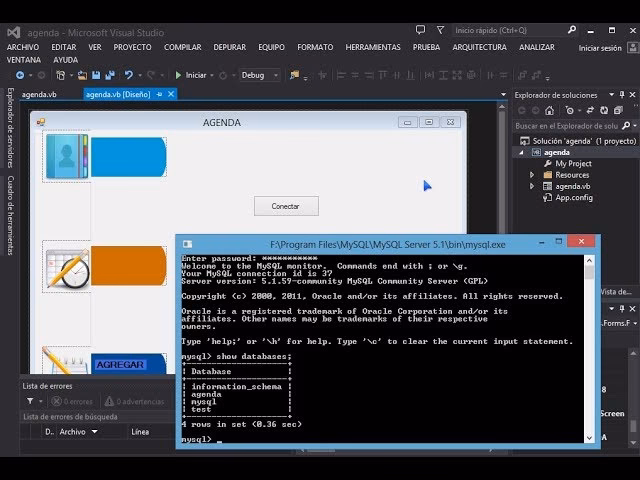The image size is (640, 480).
Task: Click the orange rounded button on the form
Action: pos(129,266)
